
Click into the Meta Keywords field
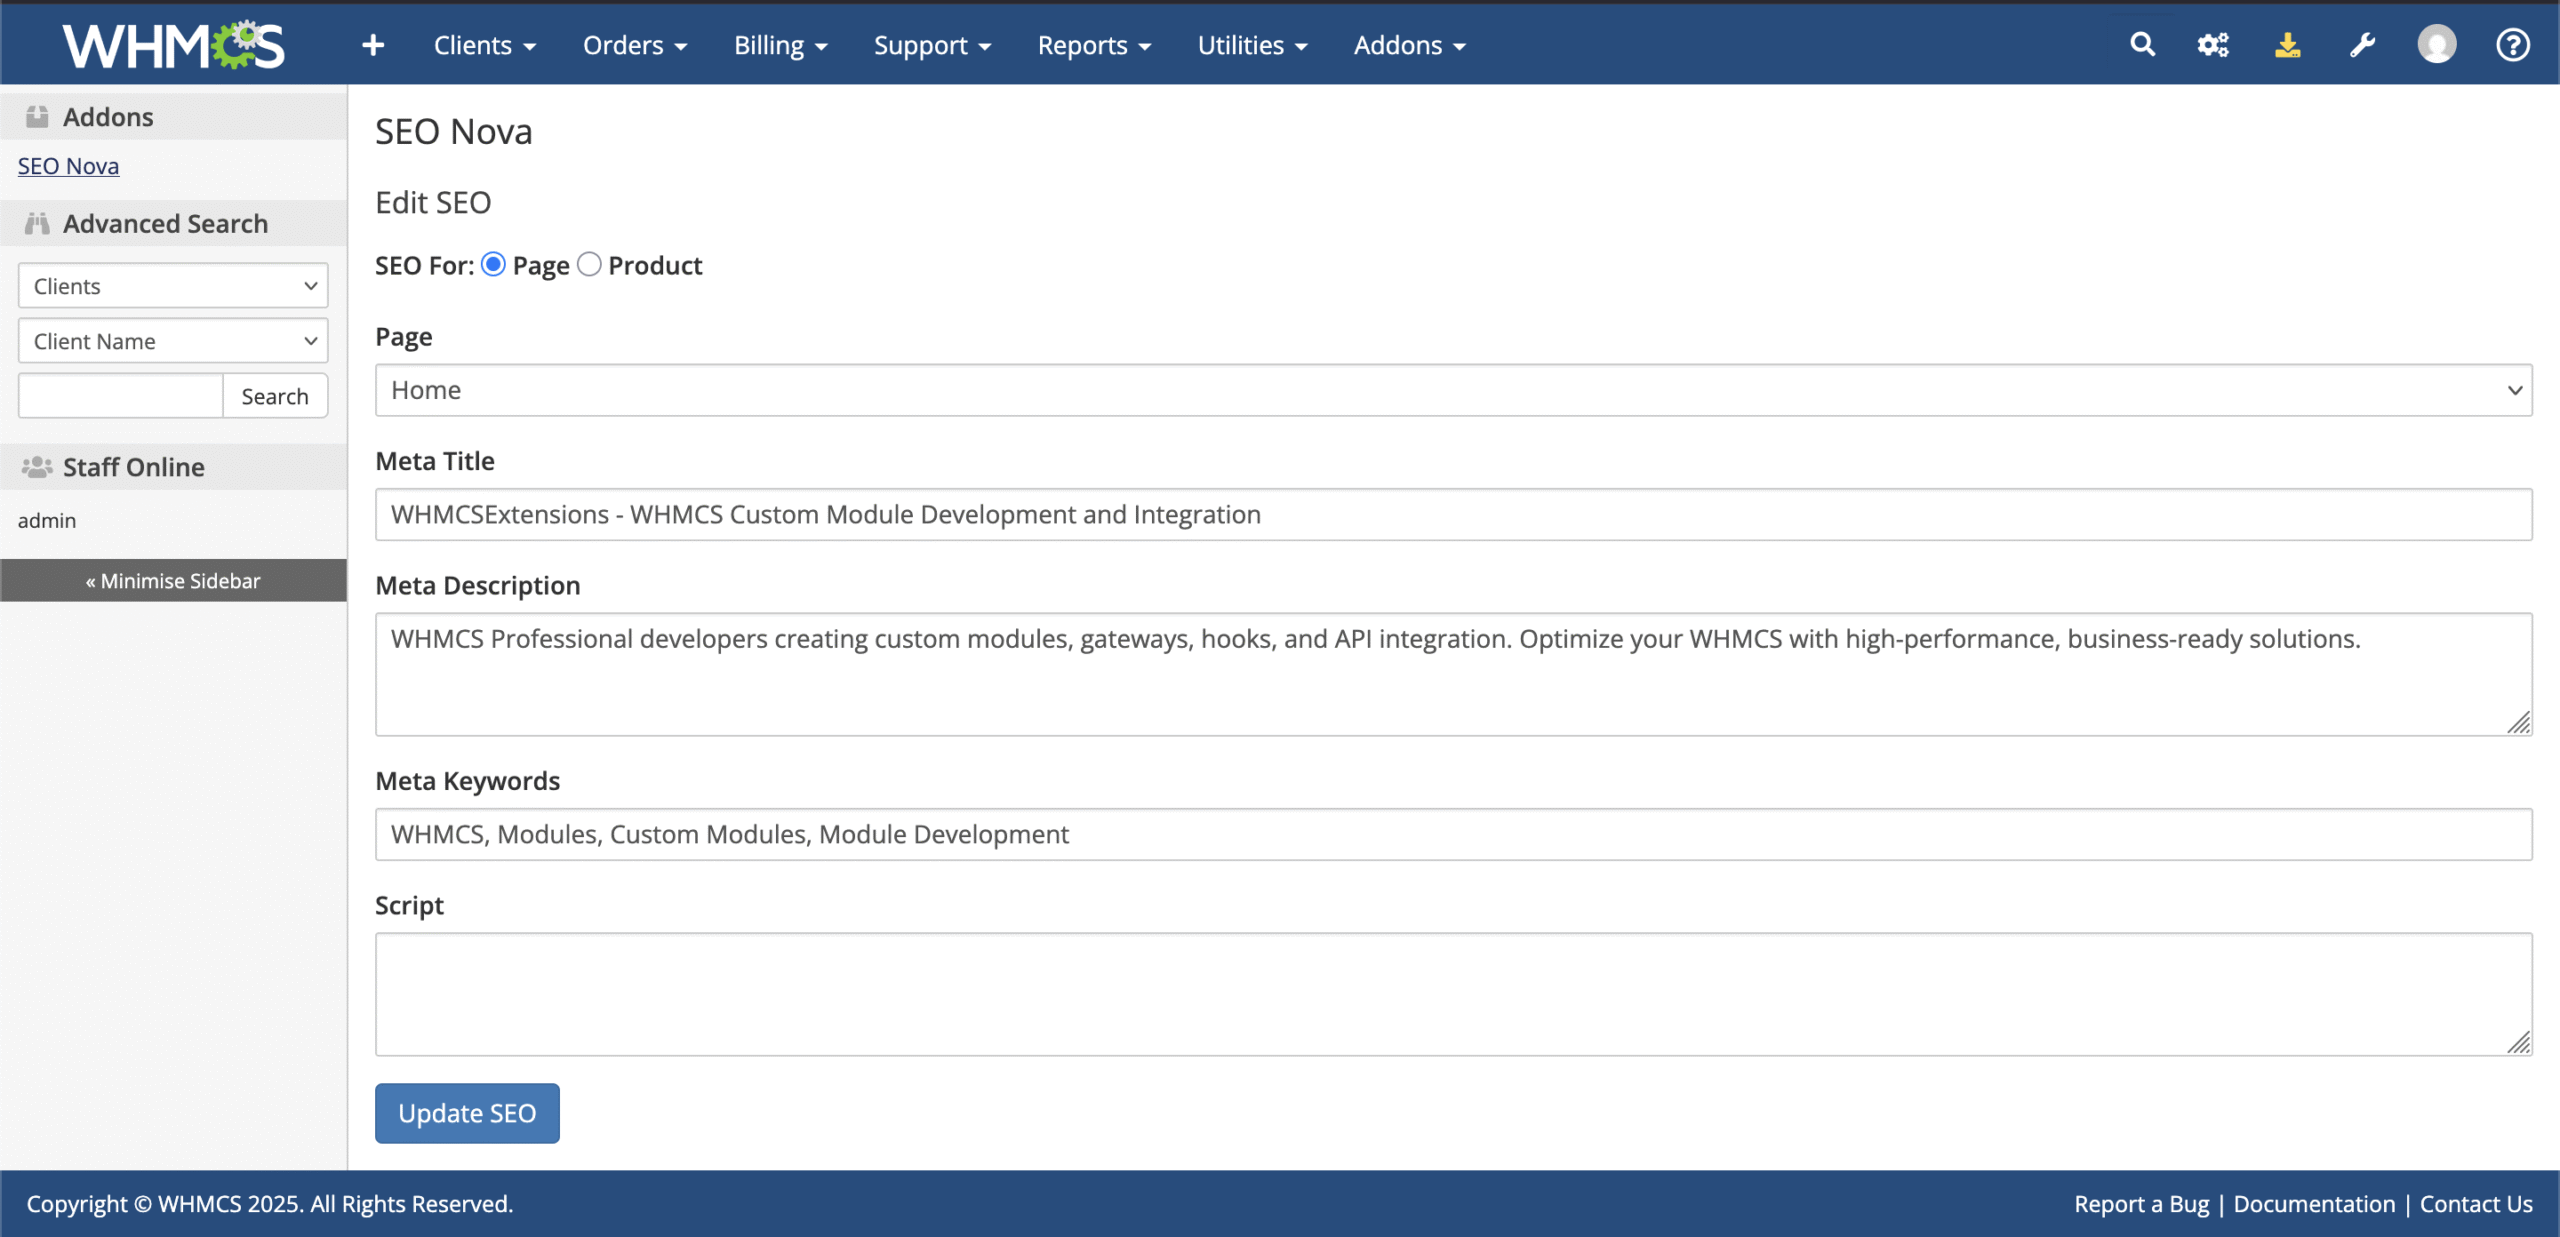[x=1453, y=834]
